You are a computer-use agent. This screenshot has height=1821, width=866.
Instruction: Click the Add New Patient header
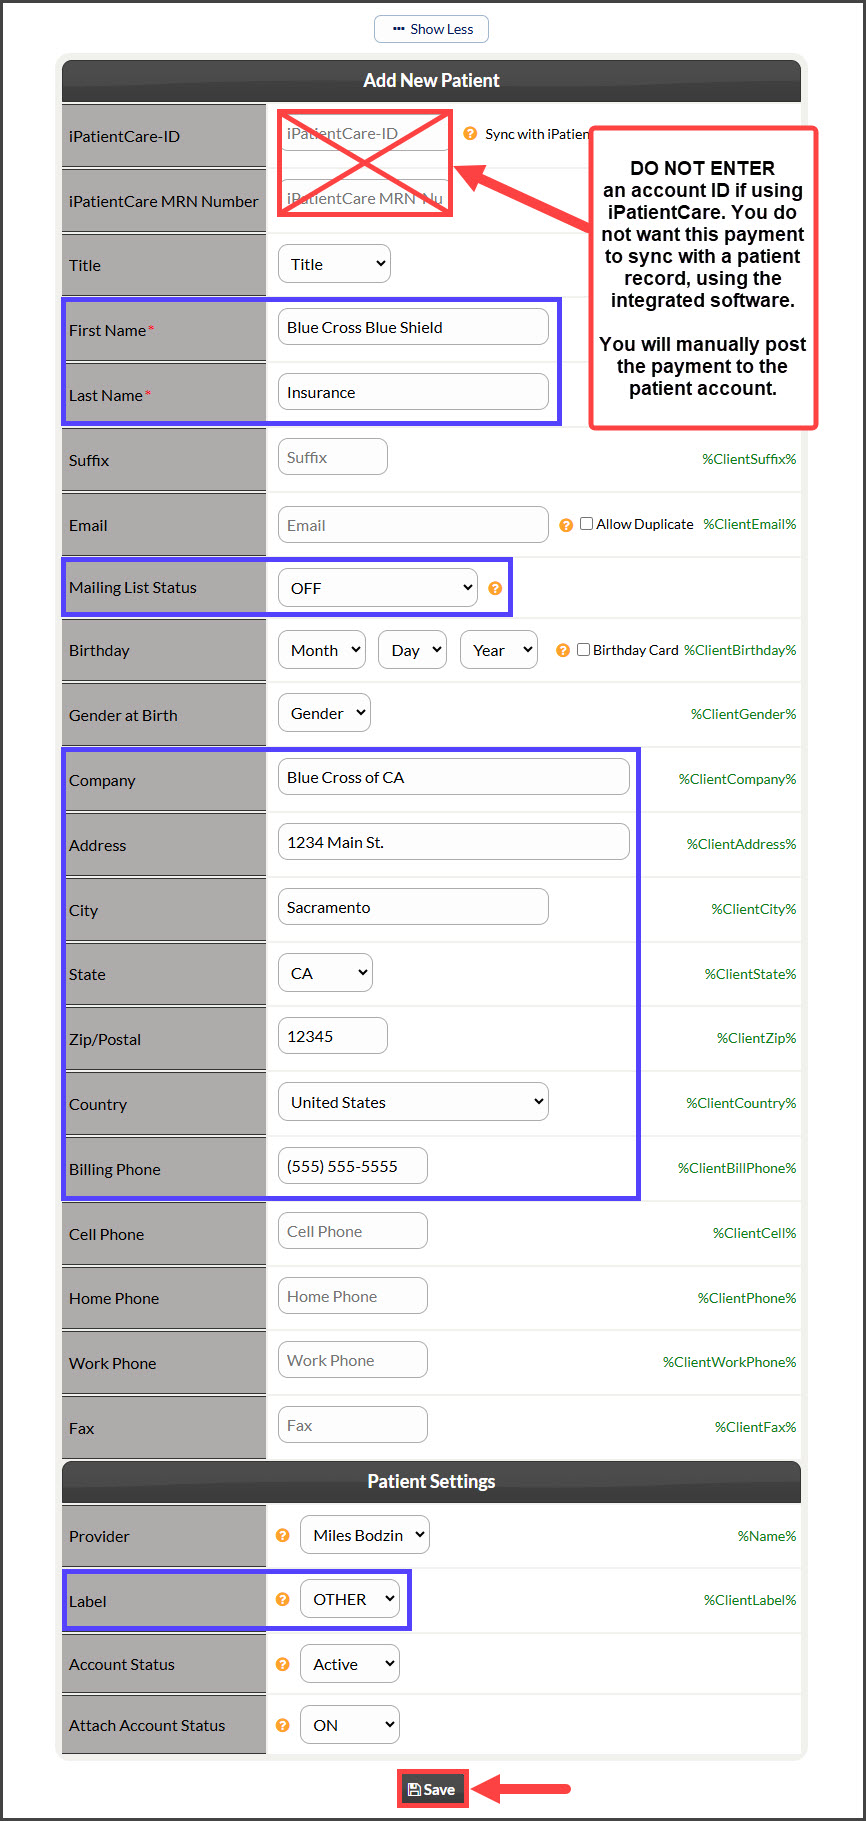(x=431, y=80)
